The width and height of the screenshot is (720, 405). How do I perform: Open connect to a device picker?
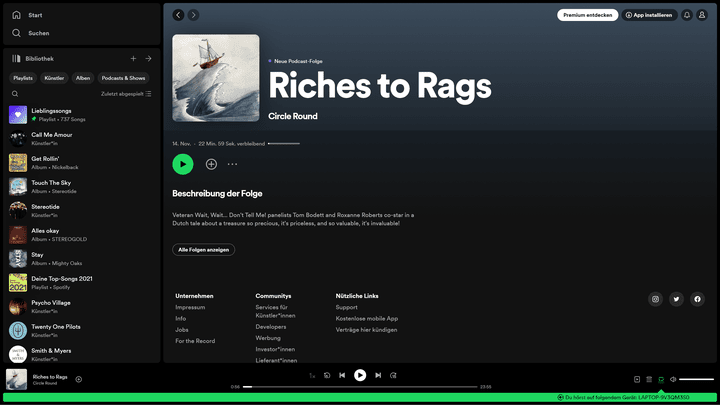click(x=661, y=379)
